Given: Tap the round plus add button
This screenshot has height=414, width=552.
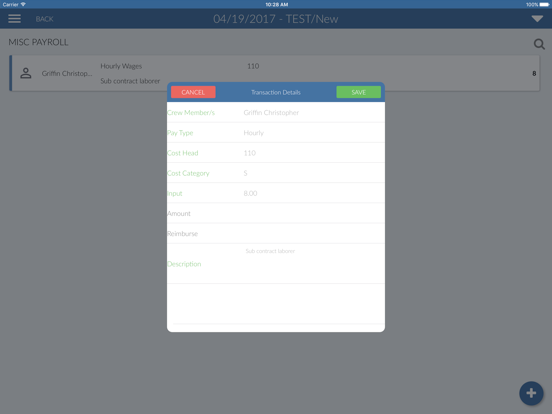Looking at the screenshot, I should [x=531, y=393].
